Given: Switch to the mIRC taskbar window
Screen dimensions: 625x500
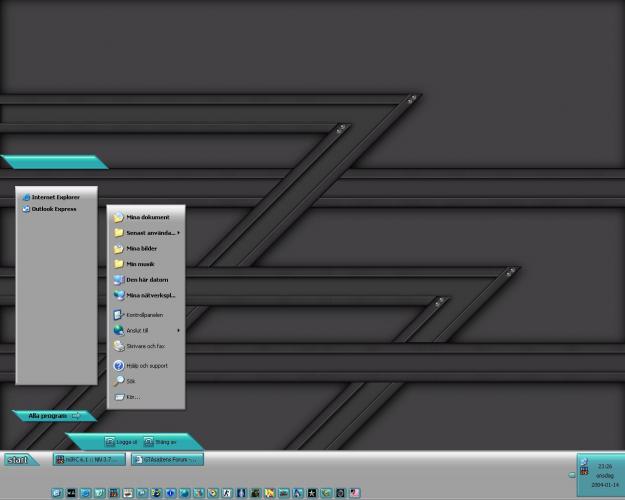Looking at the screenshot, I should click(89, 460).
